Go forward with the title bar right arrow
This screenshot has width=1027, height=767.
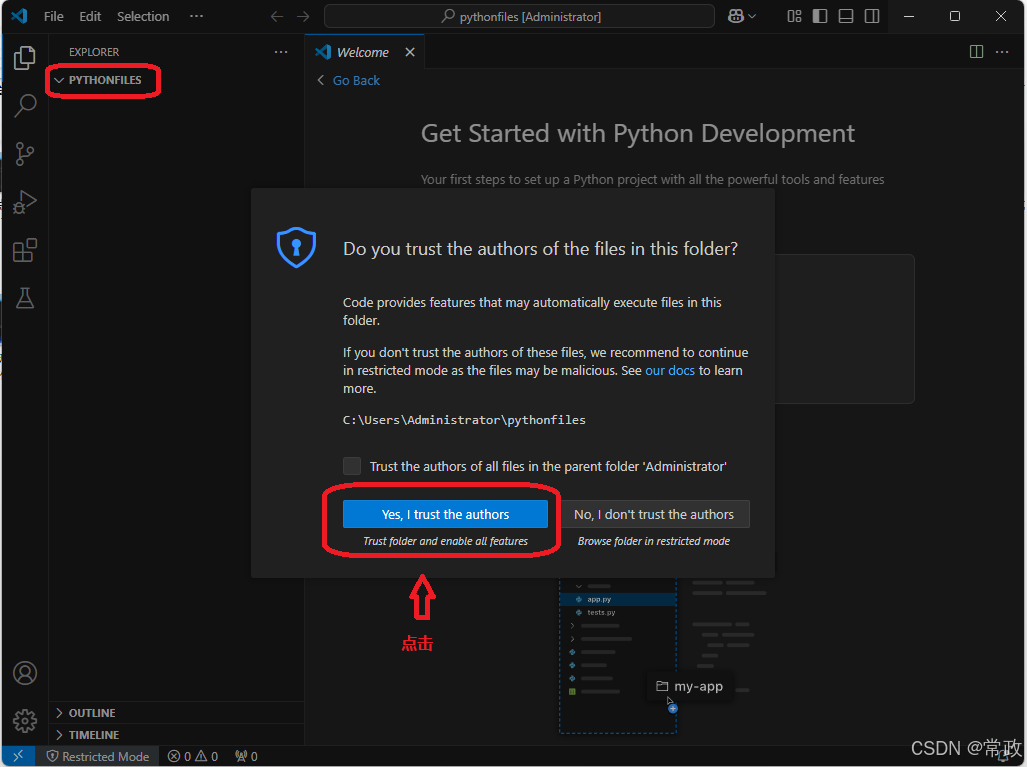point(303,16)
